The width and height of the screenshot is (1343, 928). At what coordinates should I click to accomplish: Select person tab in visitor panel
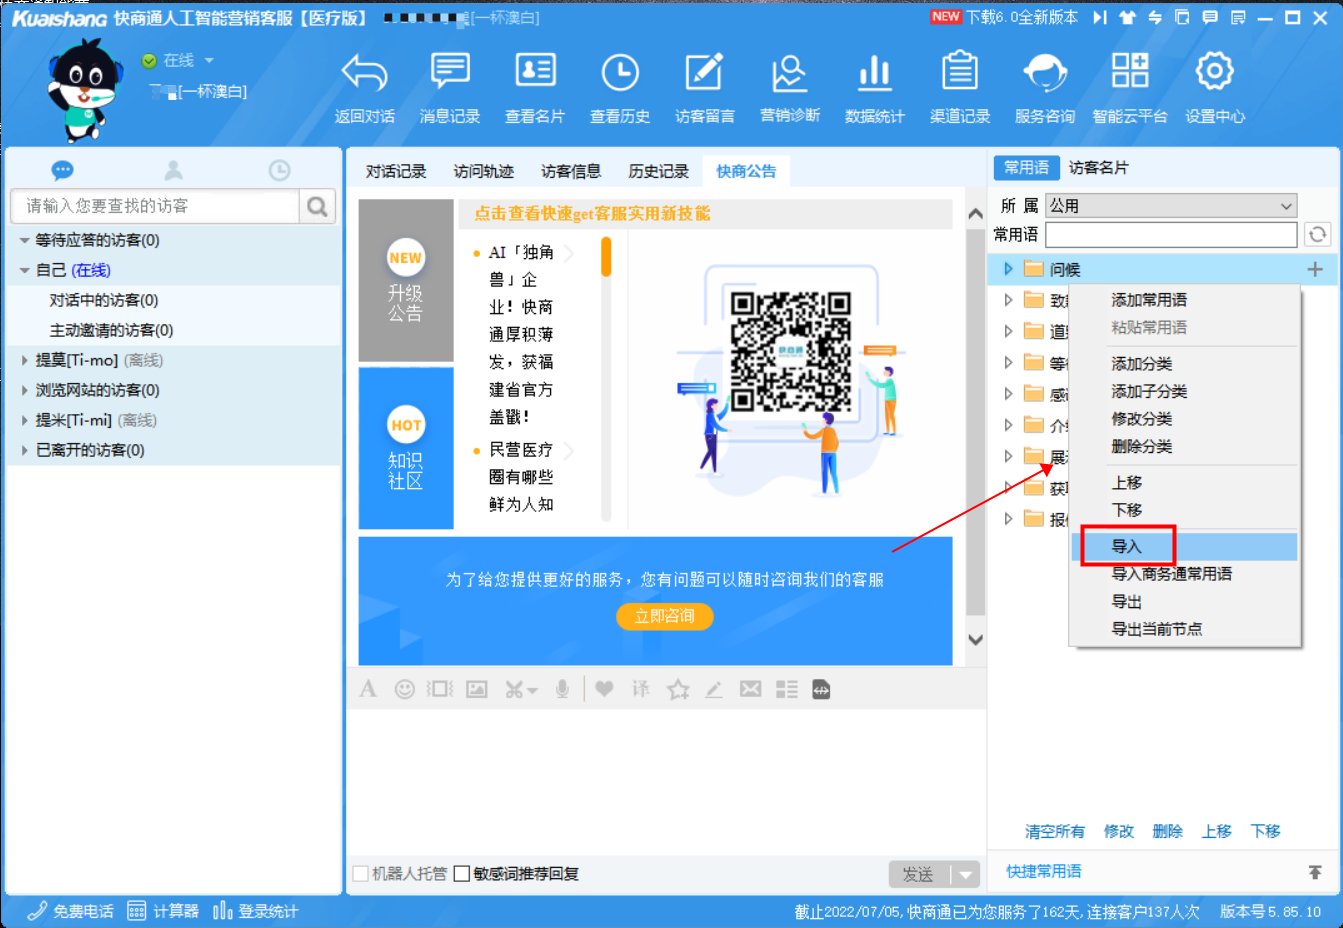[173, 170]
